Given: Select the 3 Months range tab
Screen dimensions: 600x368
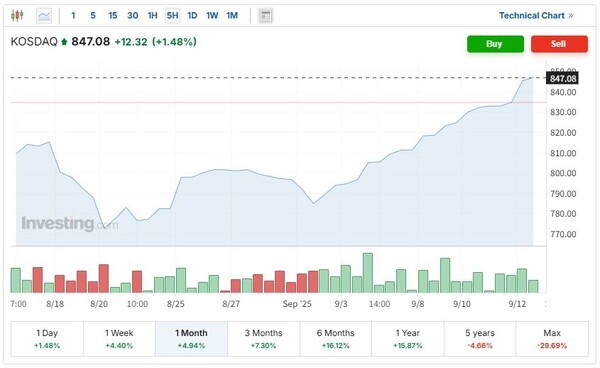Looking at the screenshot, I should [264, 339].
